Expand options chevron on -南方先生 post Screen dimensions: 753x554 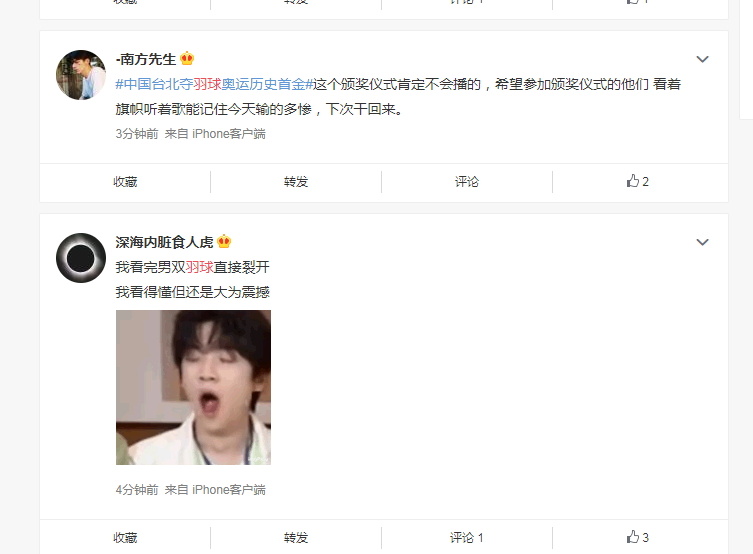[702, 59]
